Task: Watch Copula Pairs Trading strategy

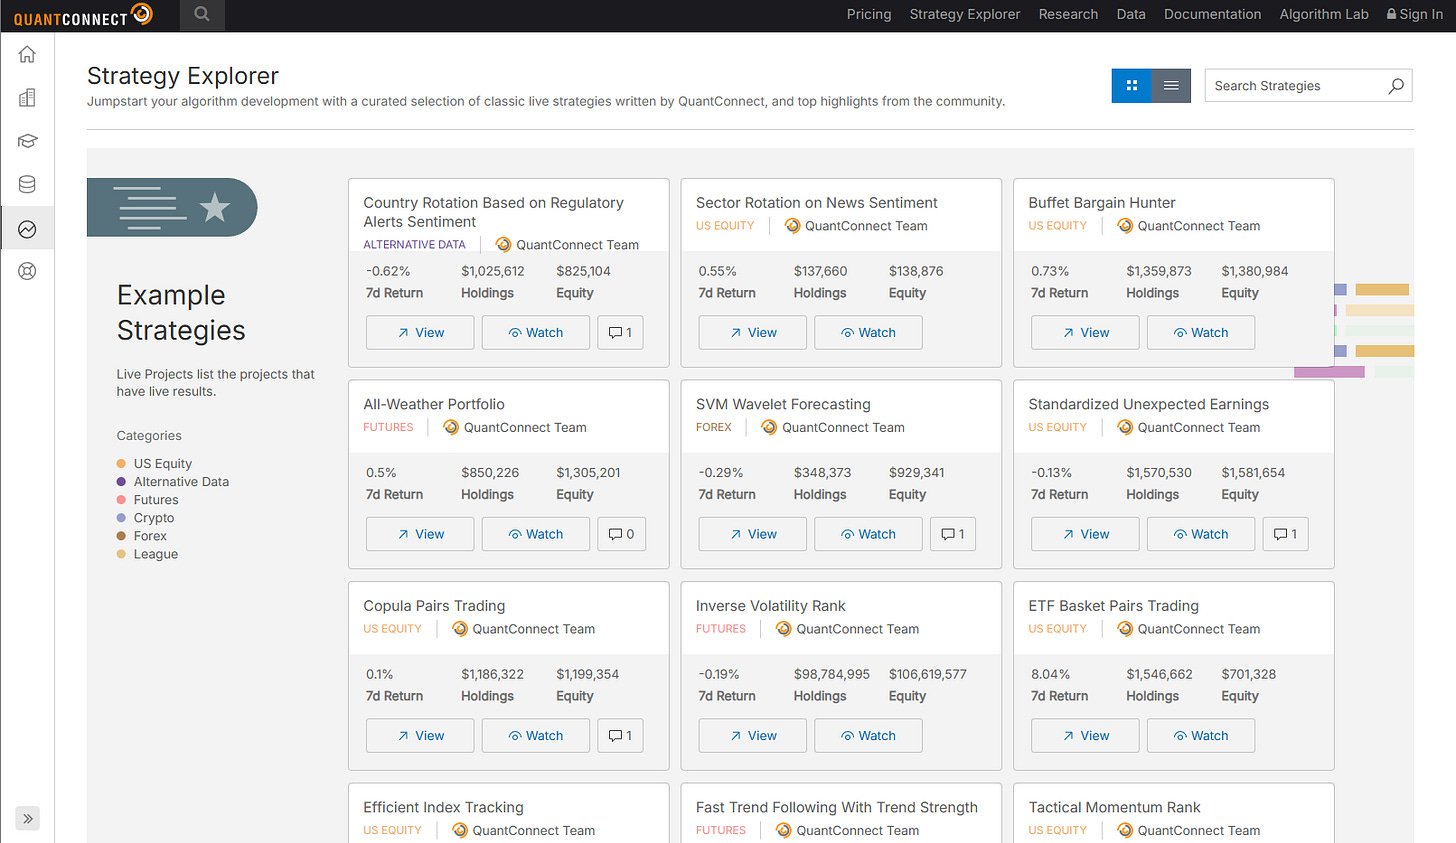Action: pos(536,736)
